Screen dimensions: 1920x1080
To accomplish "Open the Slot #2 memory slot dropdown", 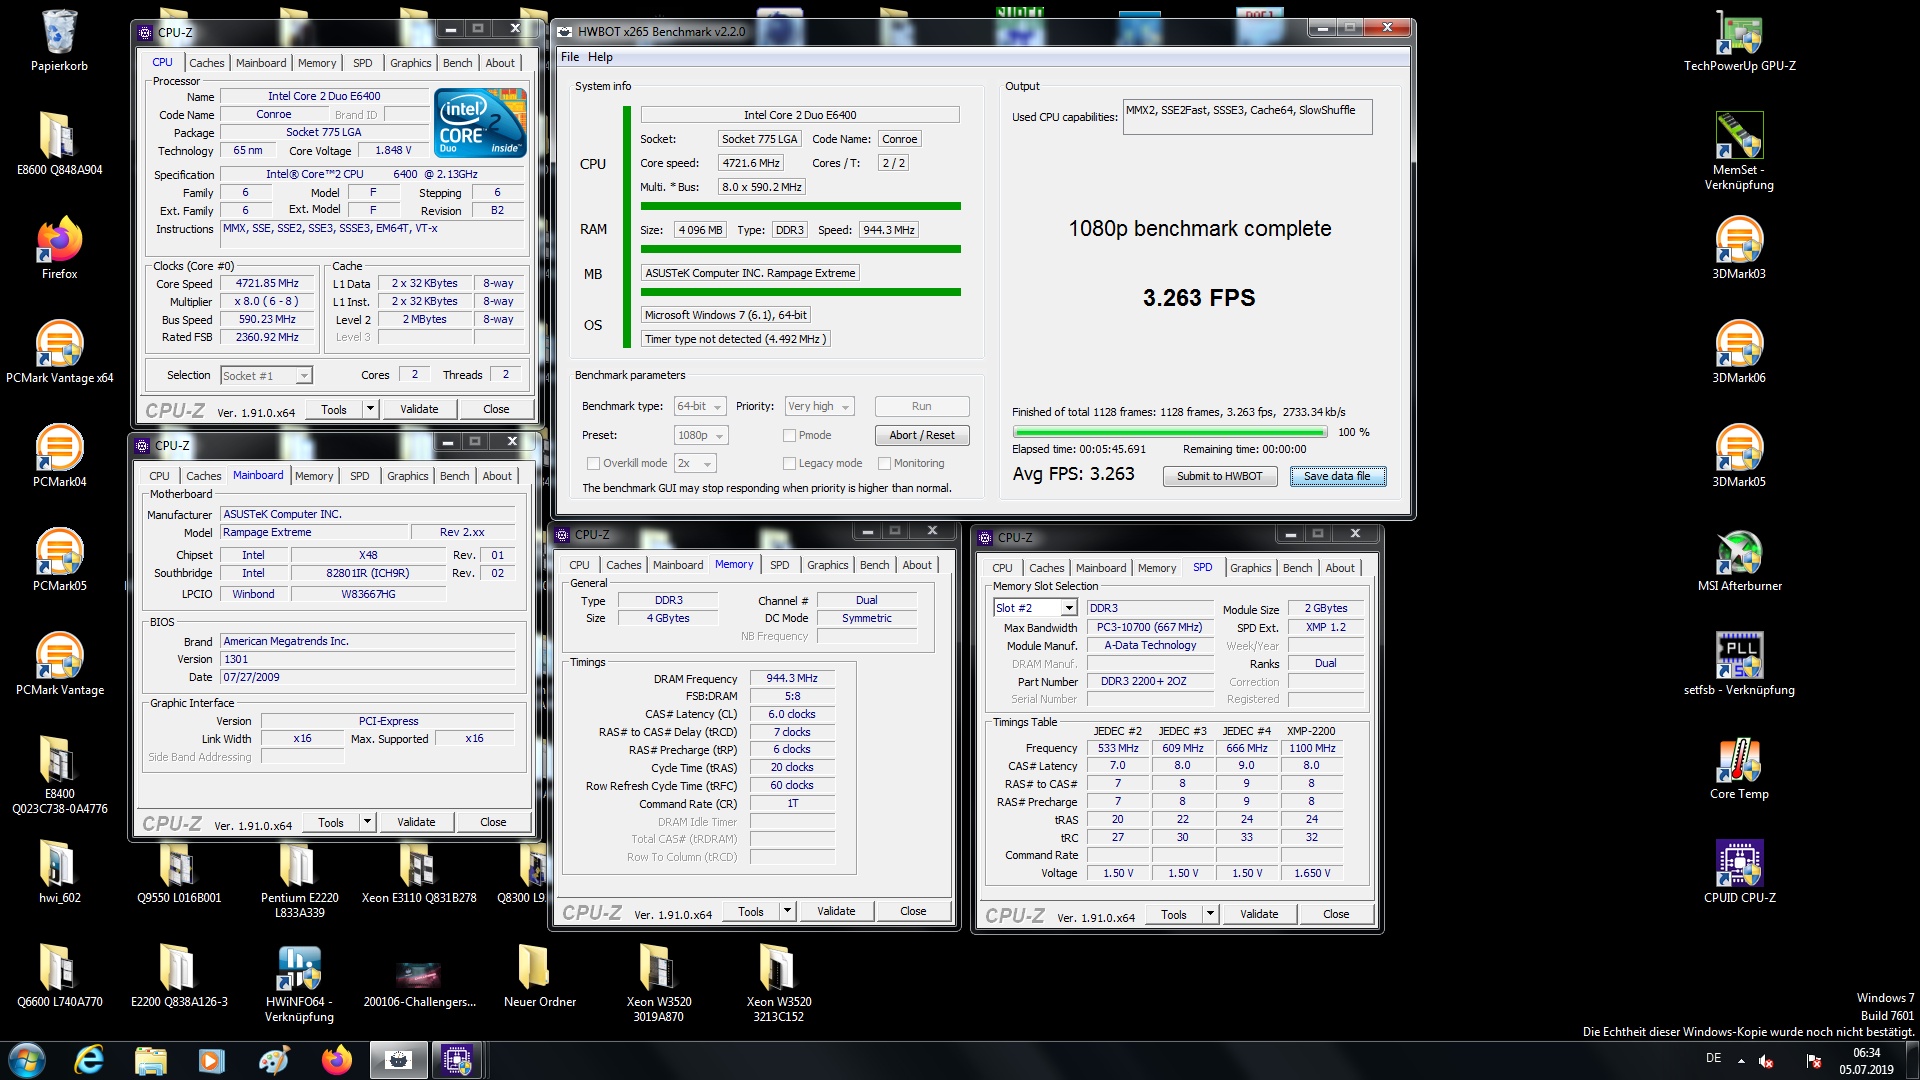I will coord(1035,608).
